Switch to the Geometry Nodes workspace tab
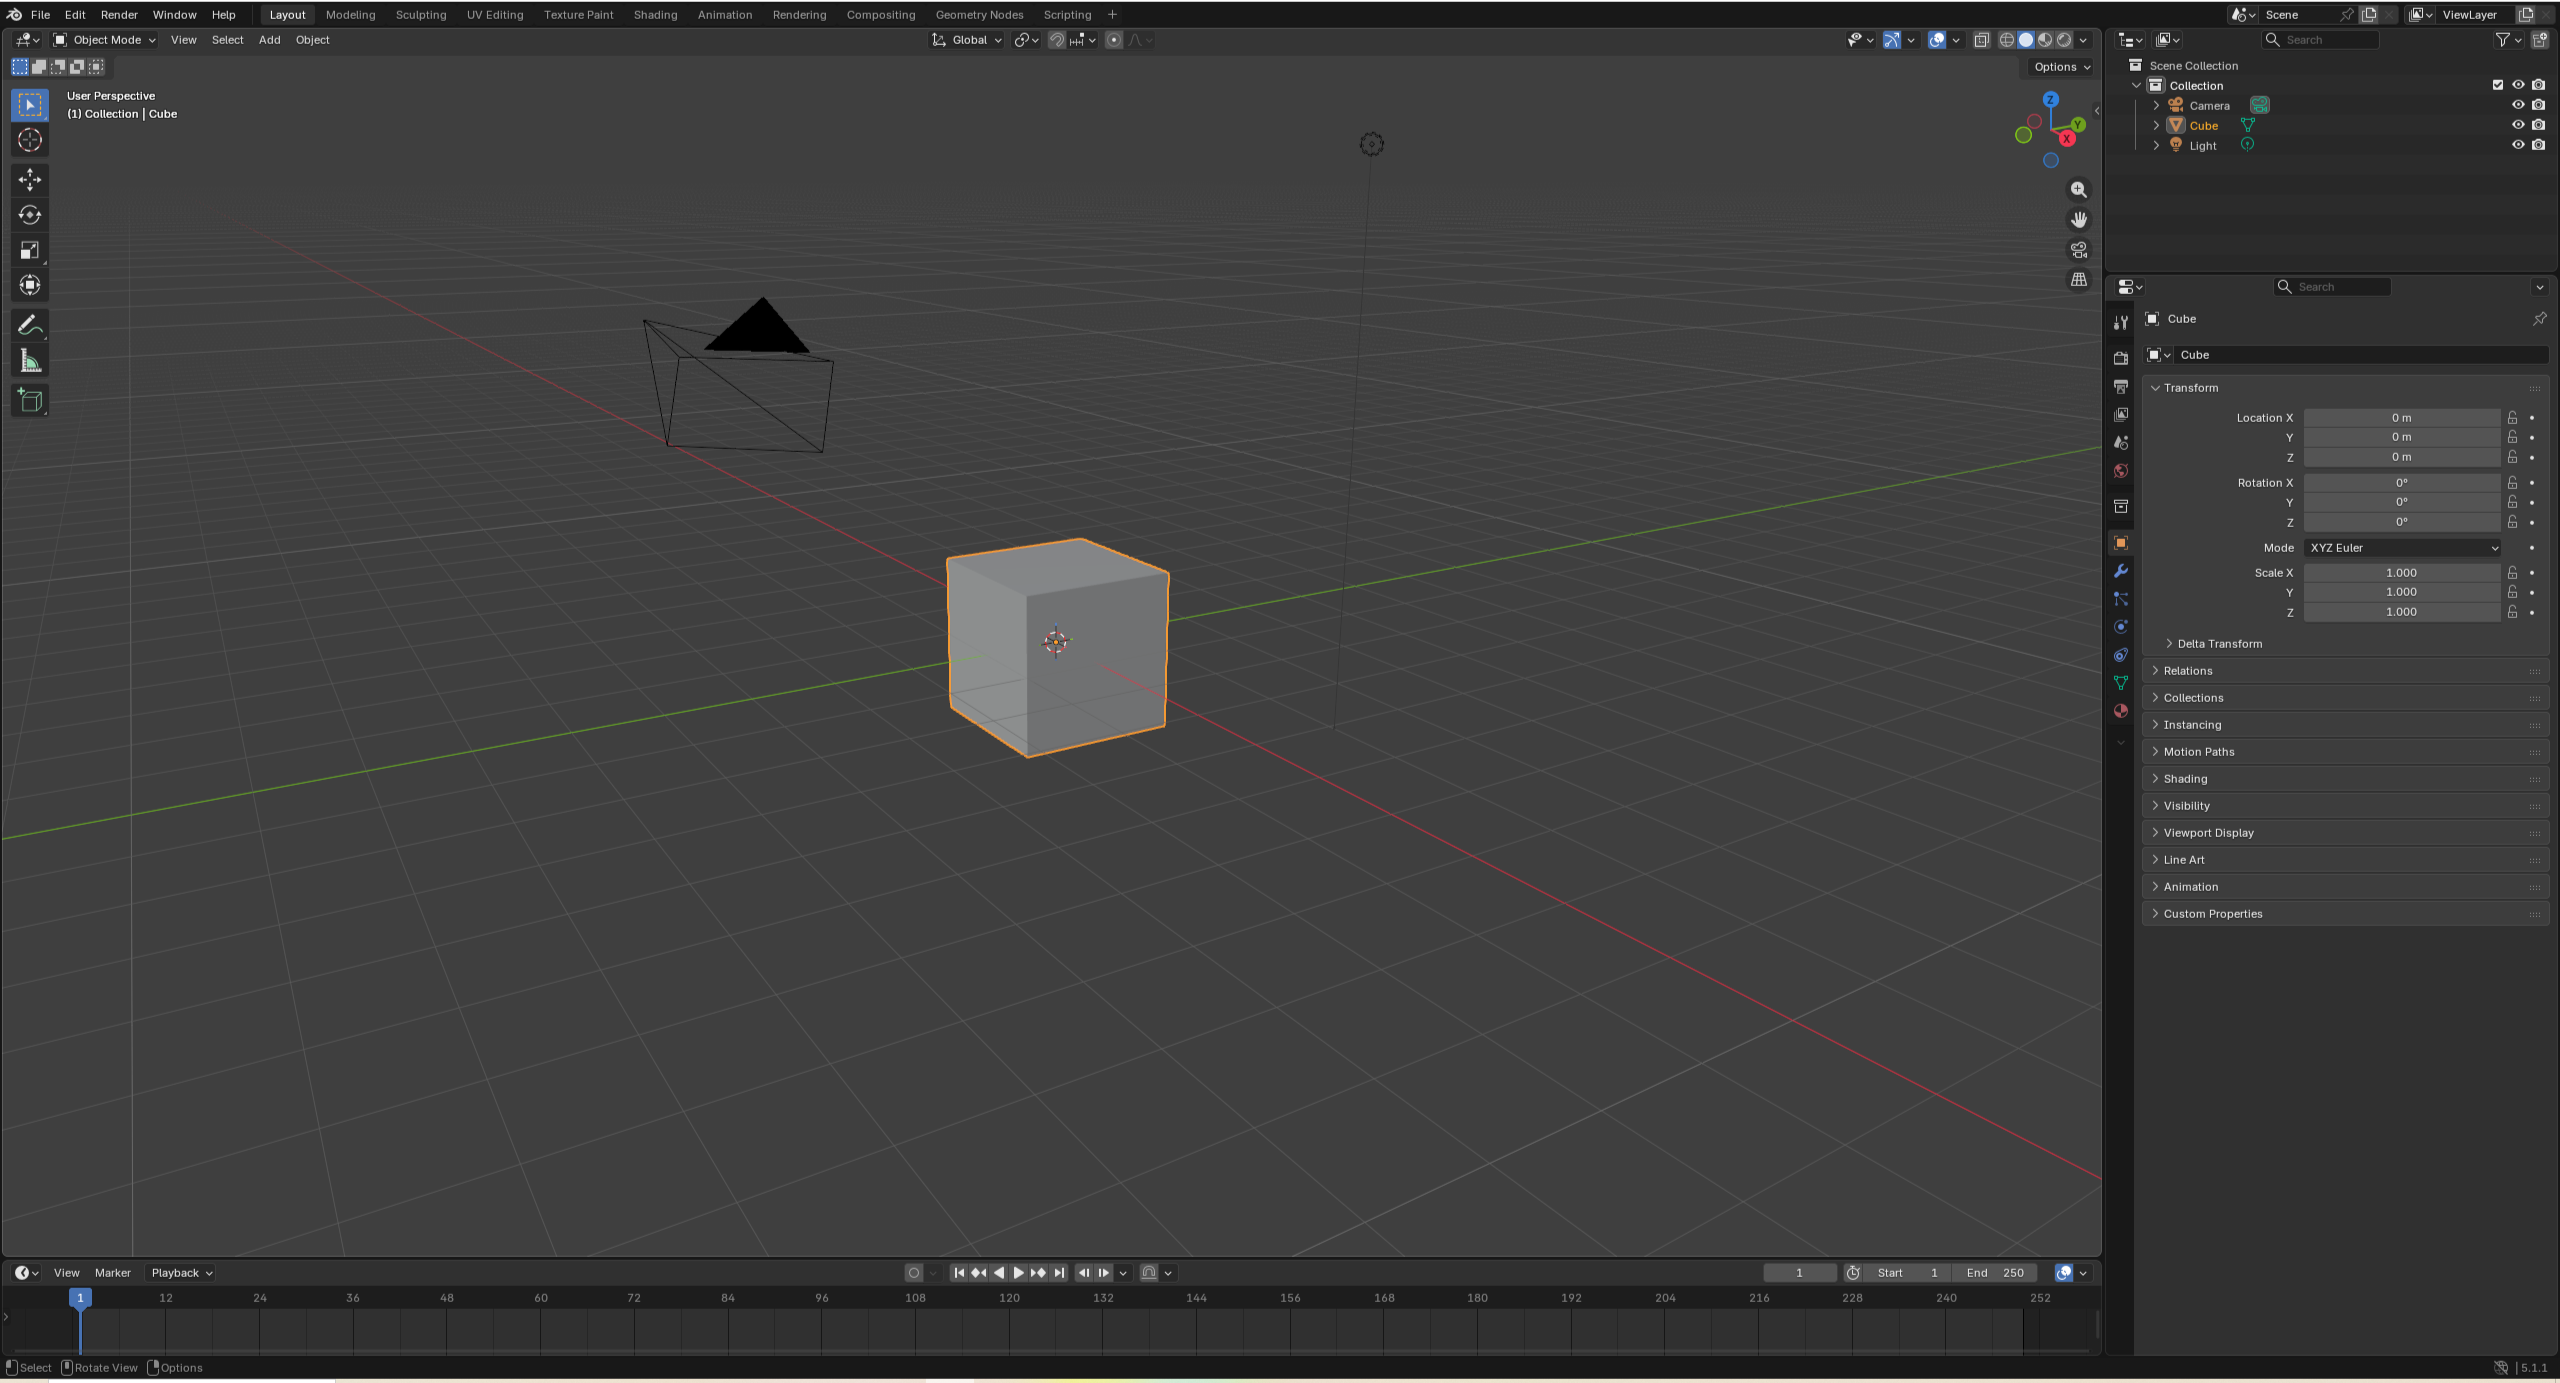2560x1383 pixels. (x=979, y=14)
